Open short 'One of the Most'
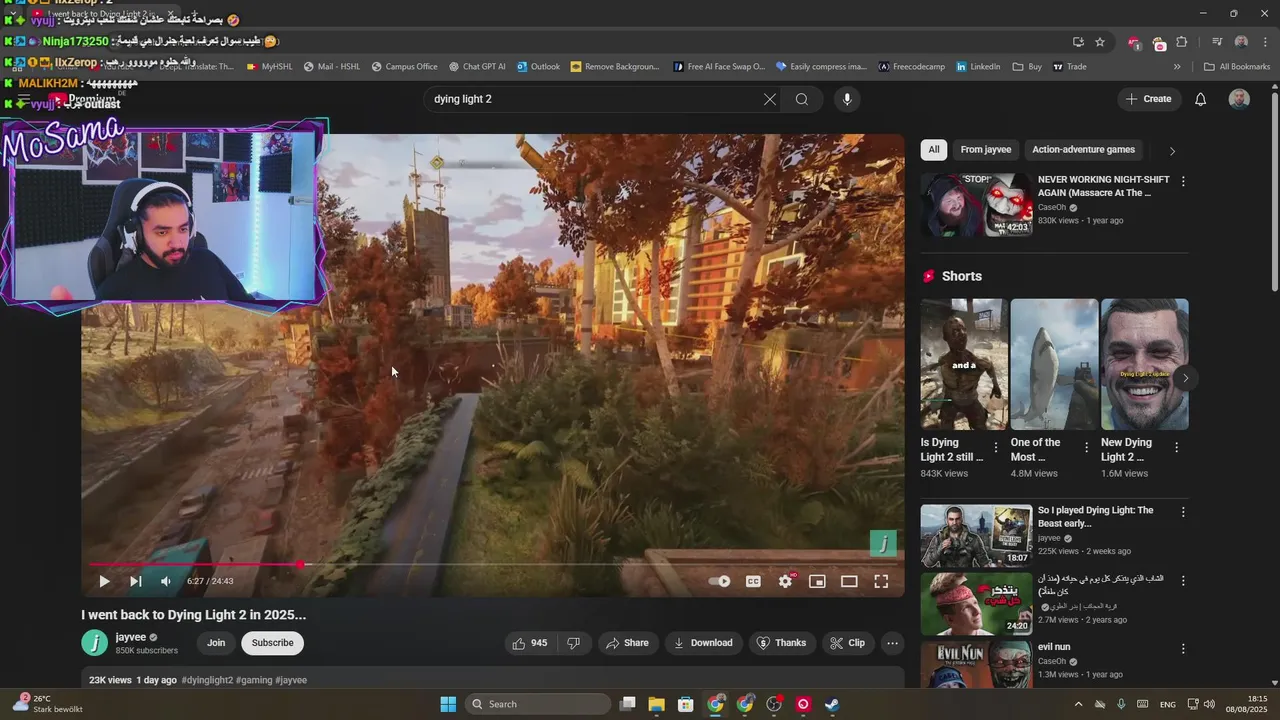 (x=1054, y=364)
